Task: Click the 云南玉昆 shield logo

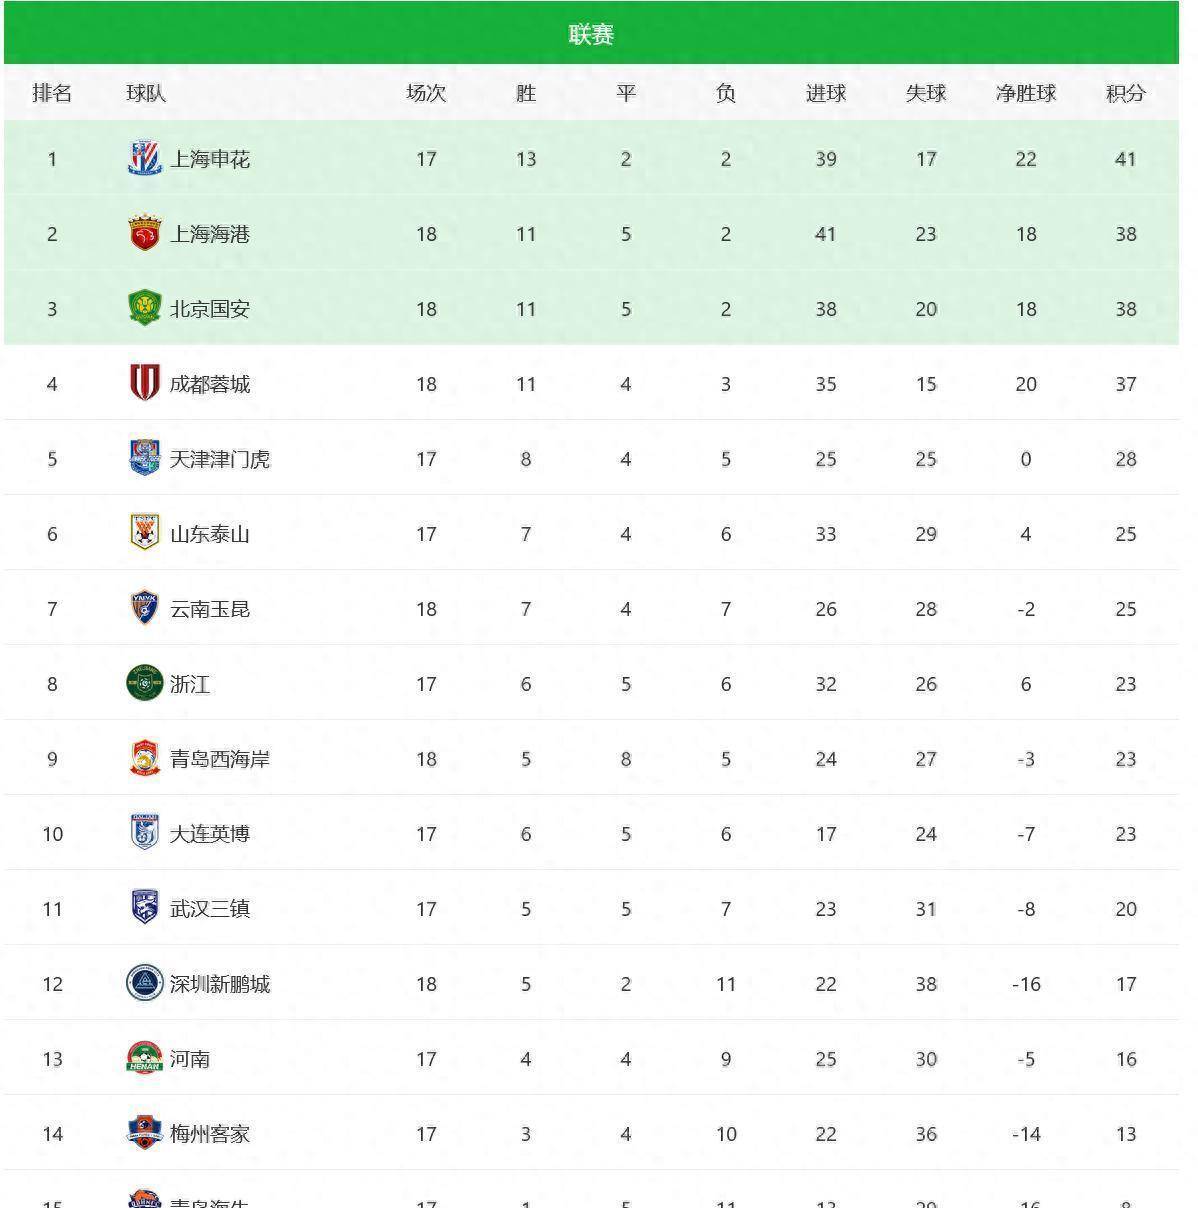Action: [x=145, y=609]
